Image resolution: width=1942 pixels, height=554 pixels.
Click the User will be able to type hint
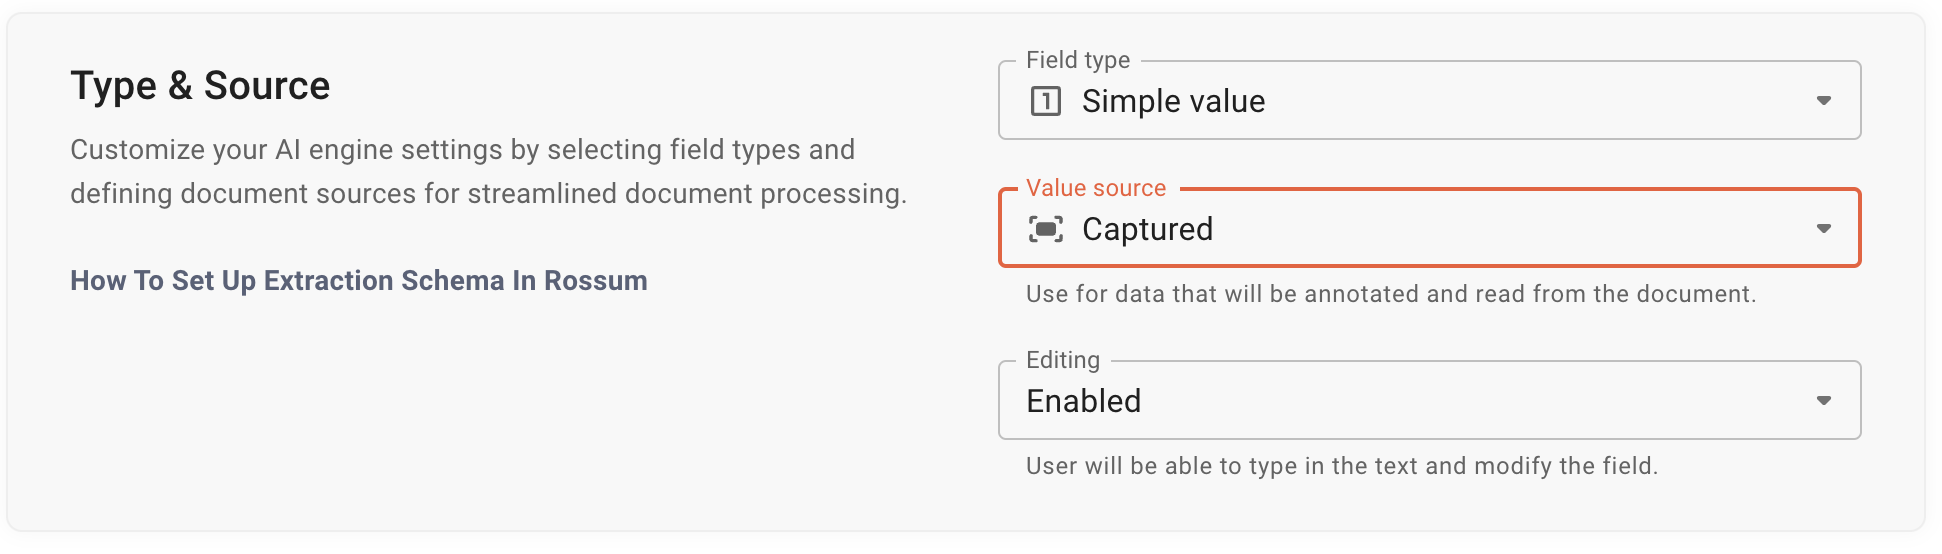[x=1342, y=466]
